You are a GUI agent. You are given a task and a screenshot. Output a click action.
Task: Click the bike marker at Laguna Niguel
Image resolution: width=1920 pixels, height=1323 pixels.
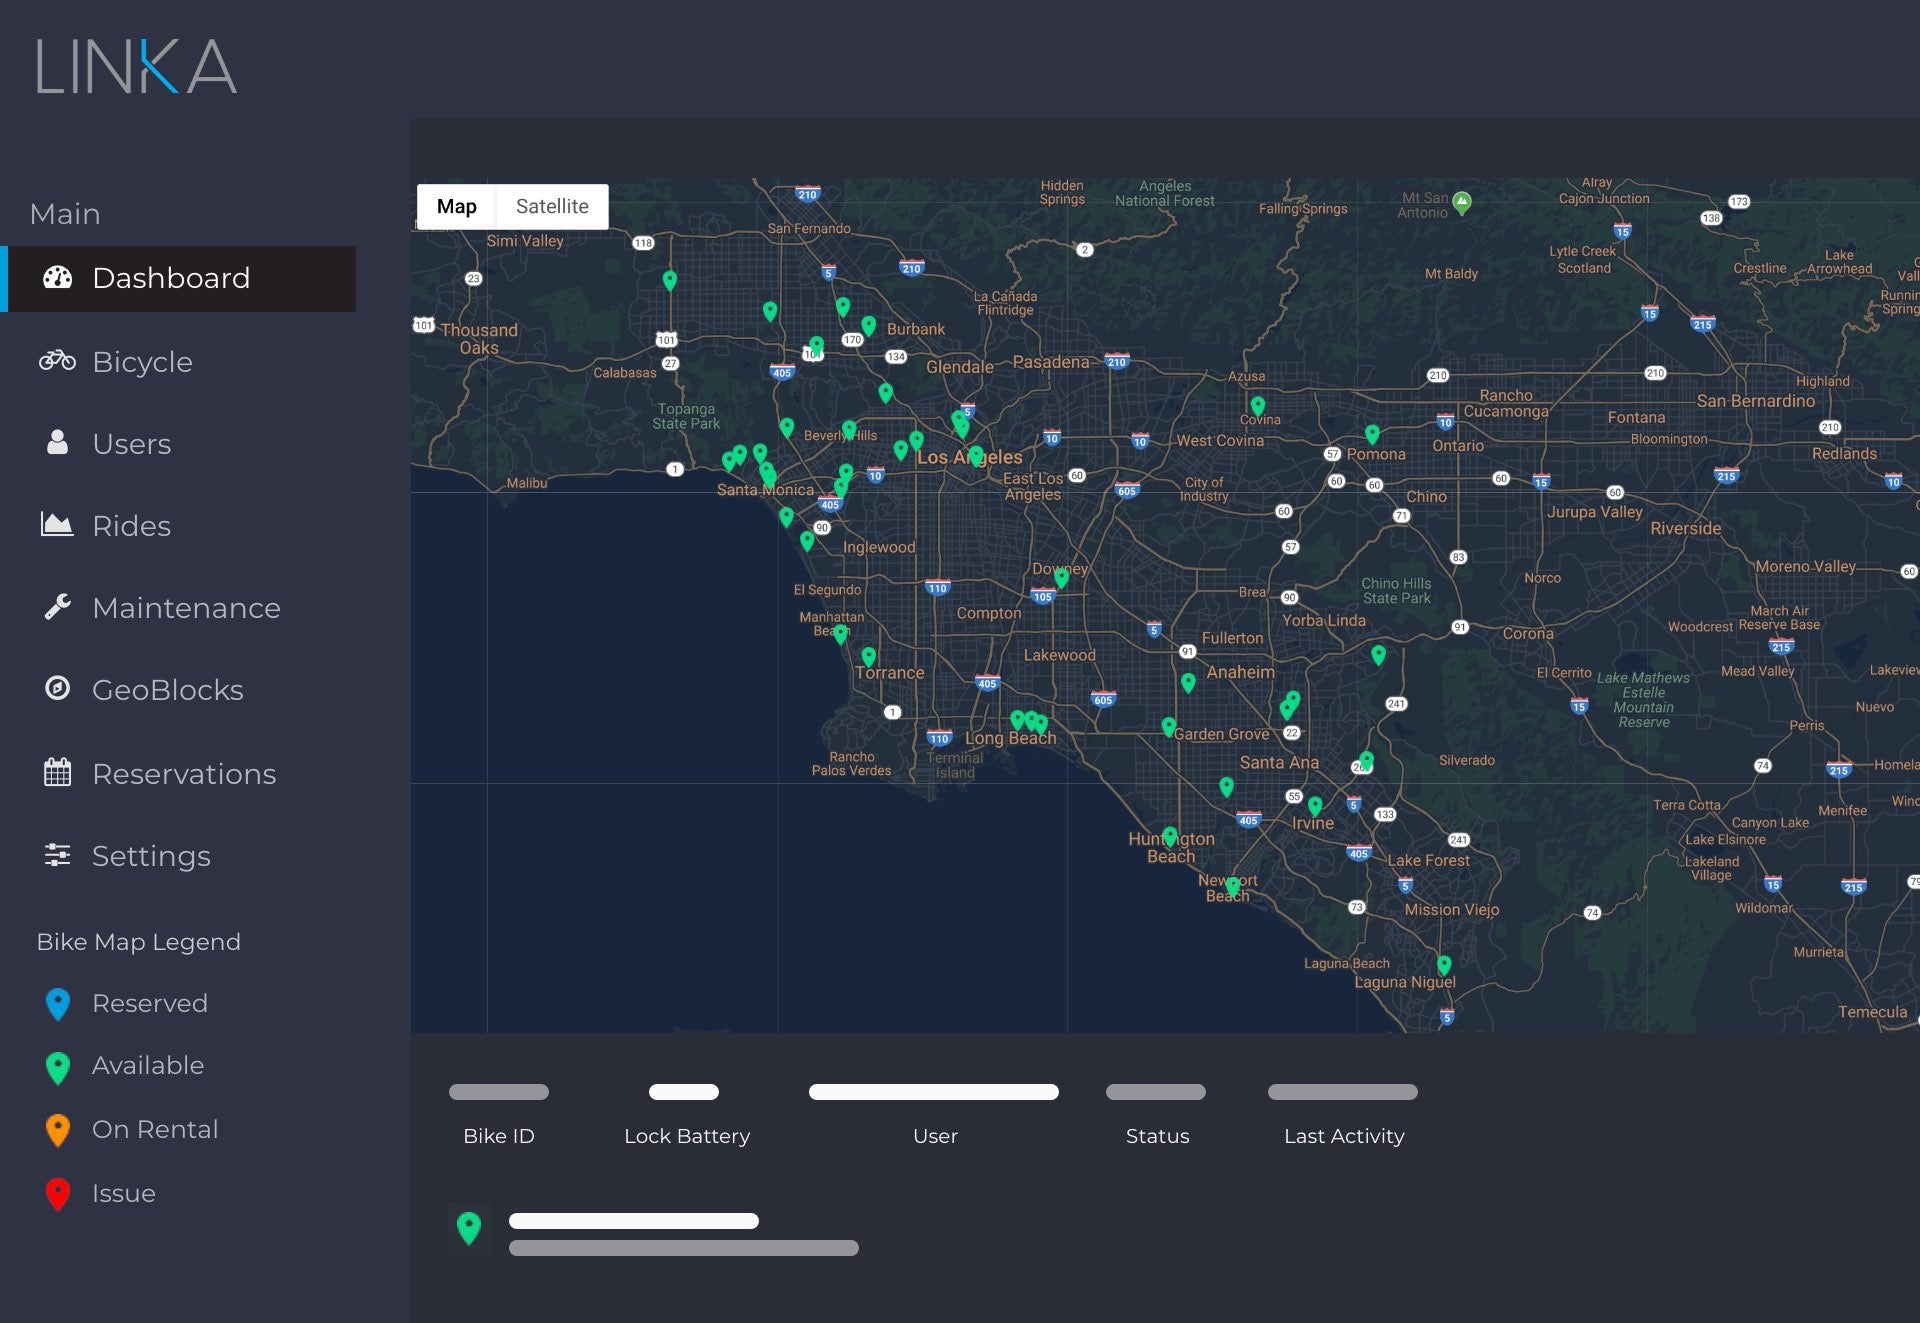(x=1444, y=964)
